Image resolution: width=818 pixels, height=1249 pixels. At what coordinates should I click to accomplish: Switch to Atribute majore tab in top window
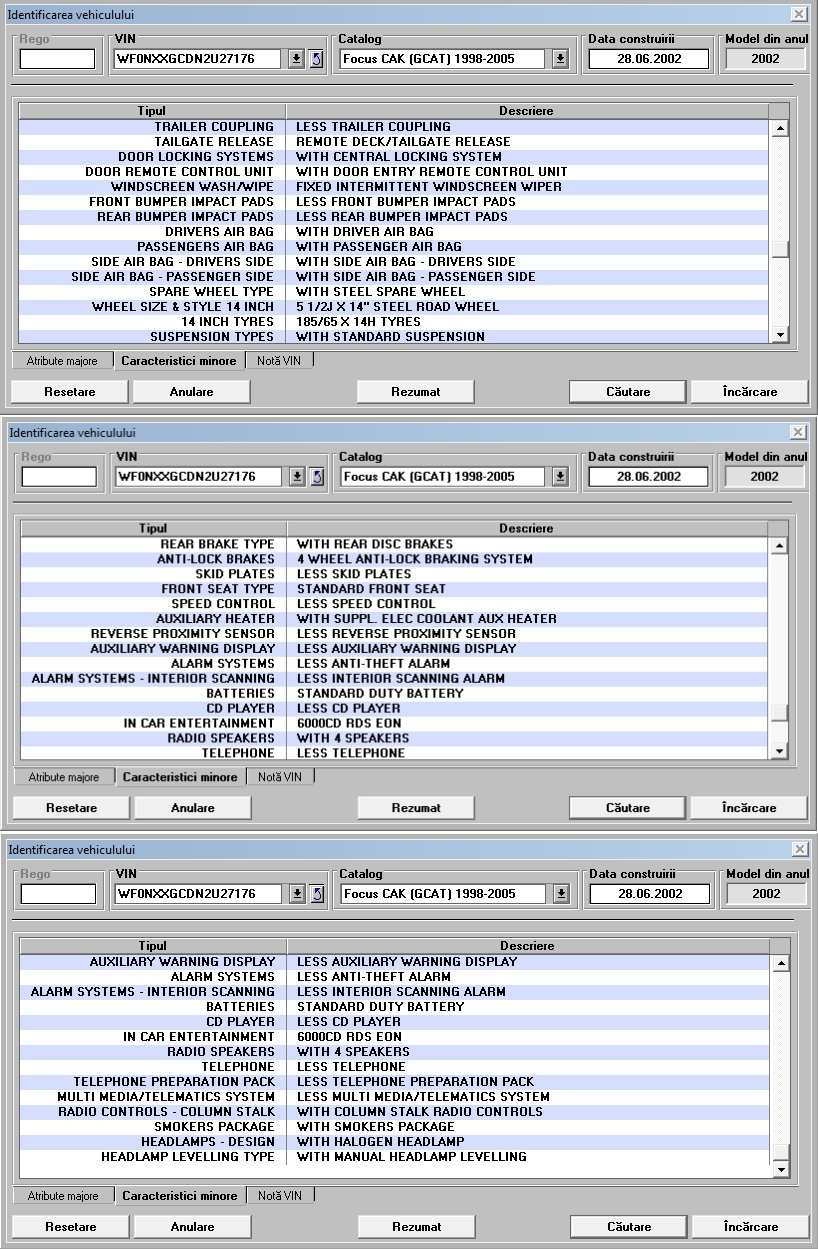(x=62, y=361)
